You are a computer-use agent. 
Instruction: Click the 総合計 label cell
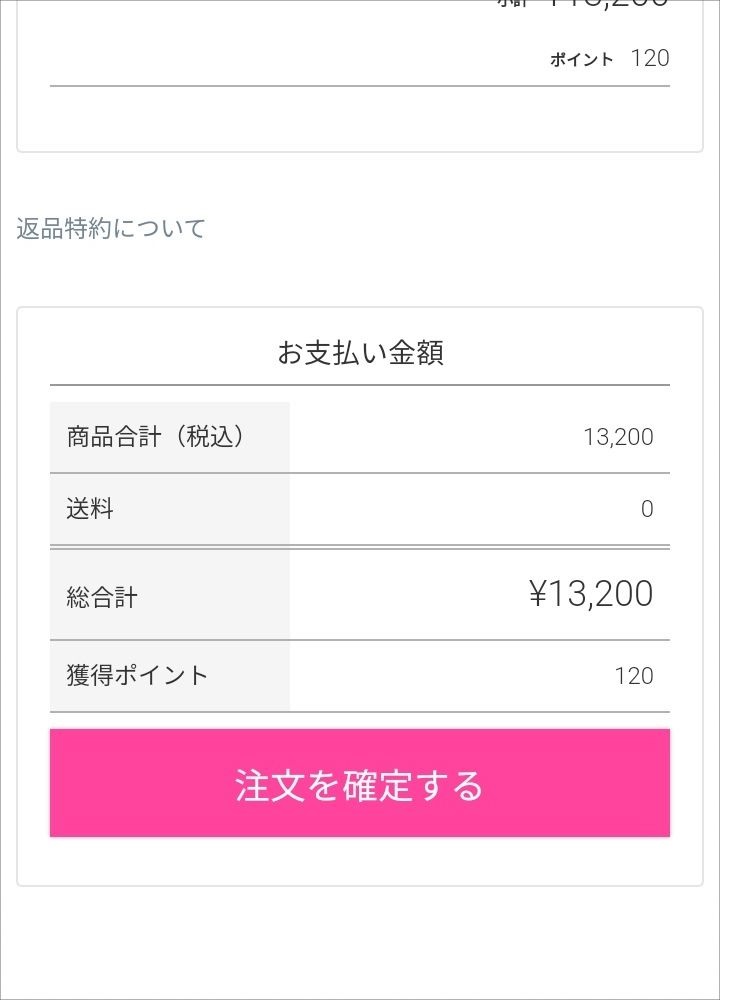(x=102, y=597)
